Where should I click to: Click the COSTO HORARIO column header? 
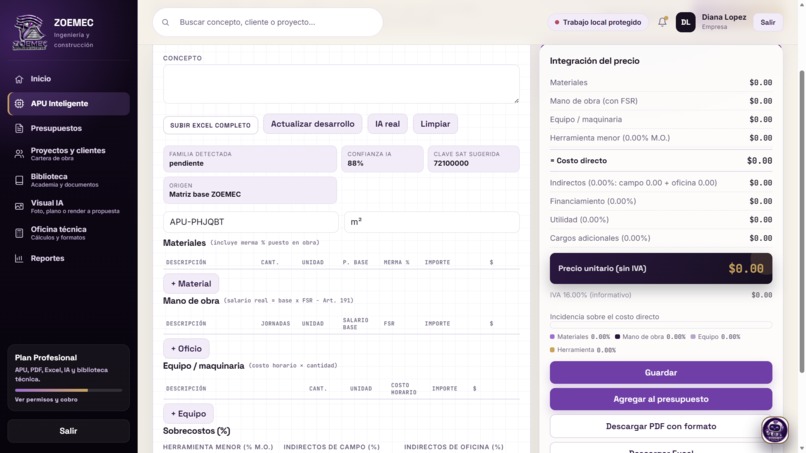[x=404, y=389]
